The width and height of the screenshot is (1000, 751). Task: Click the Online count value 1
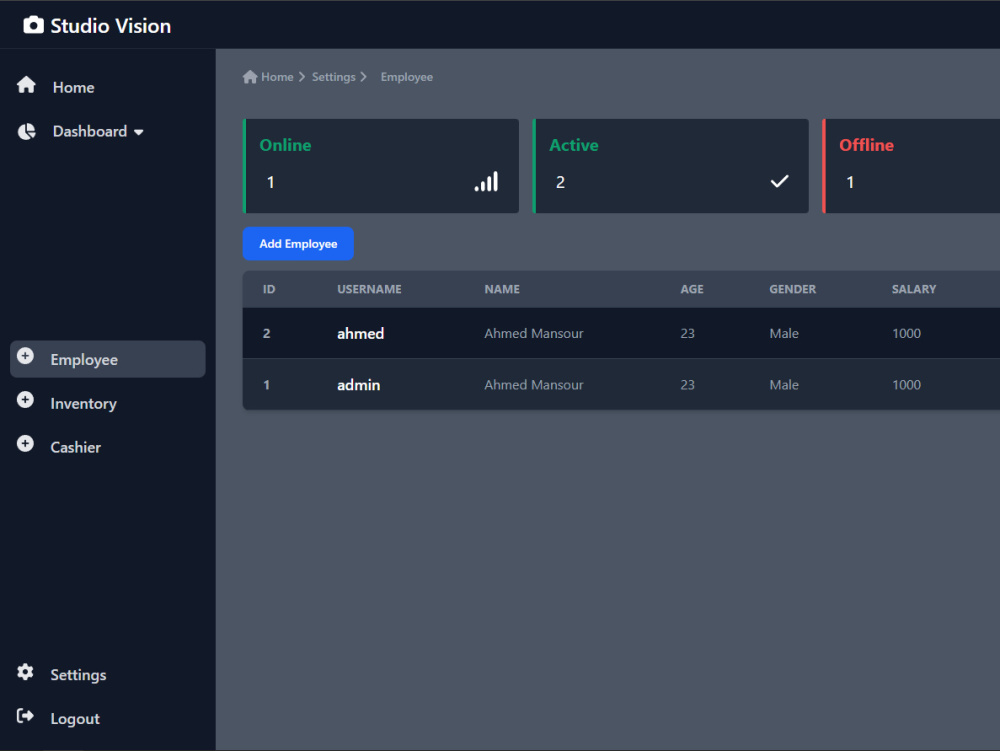coord(270,182)
